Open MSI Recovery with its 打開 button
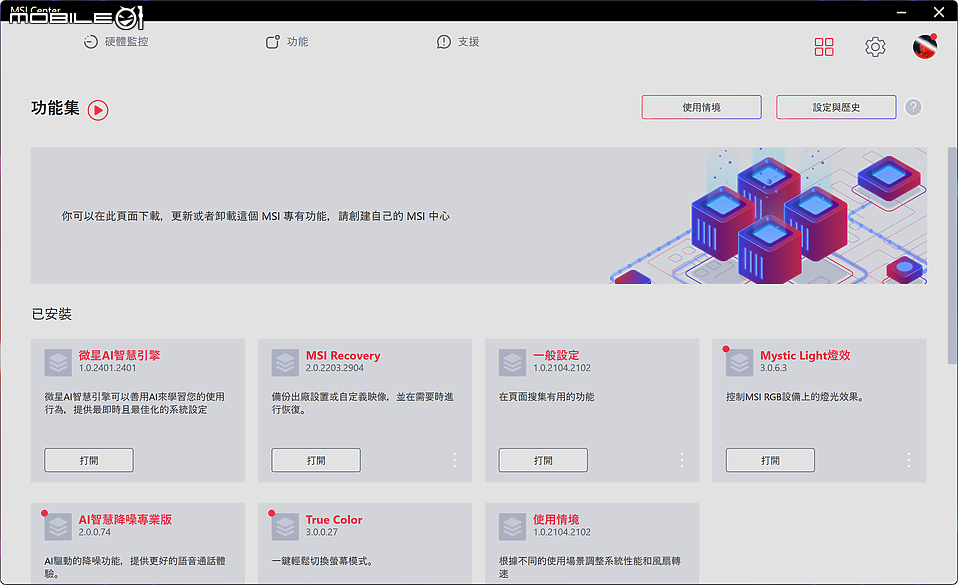The image size is (958, 585). click(x=316, y=460)
